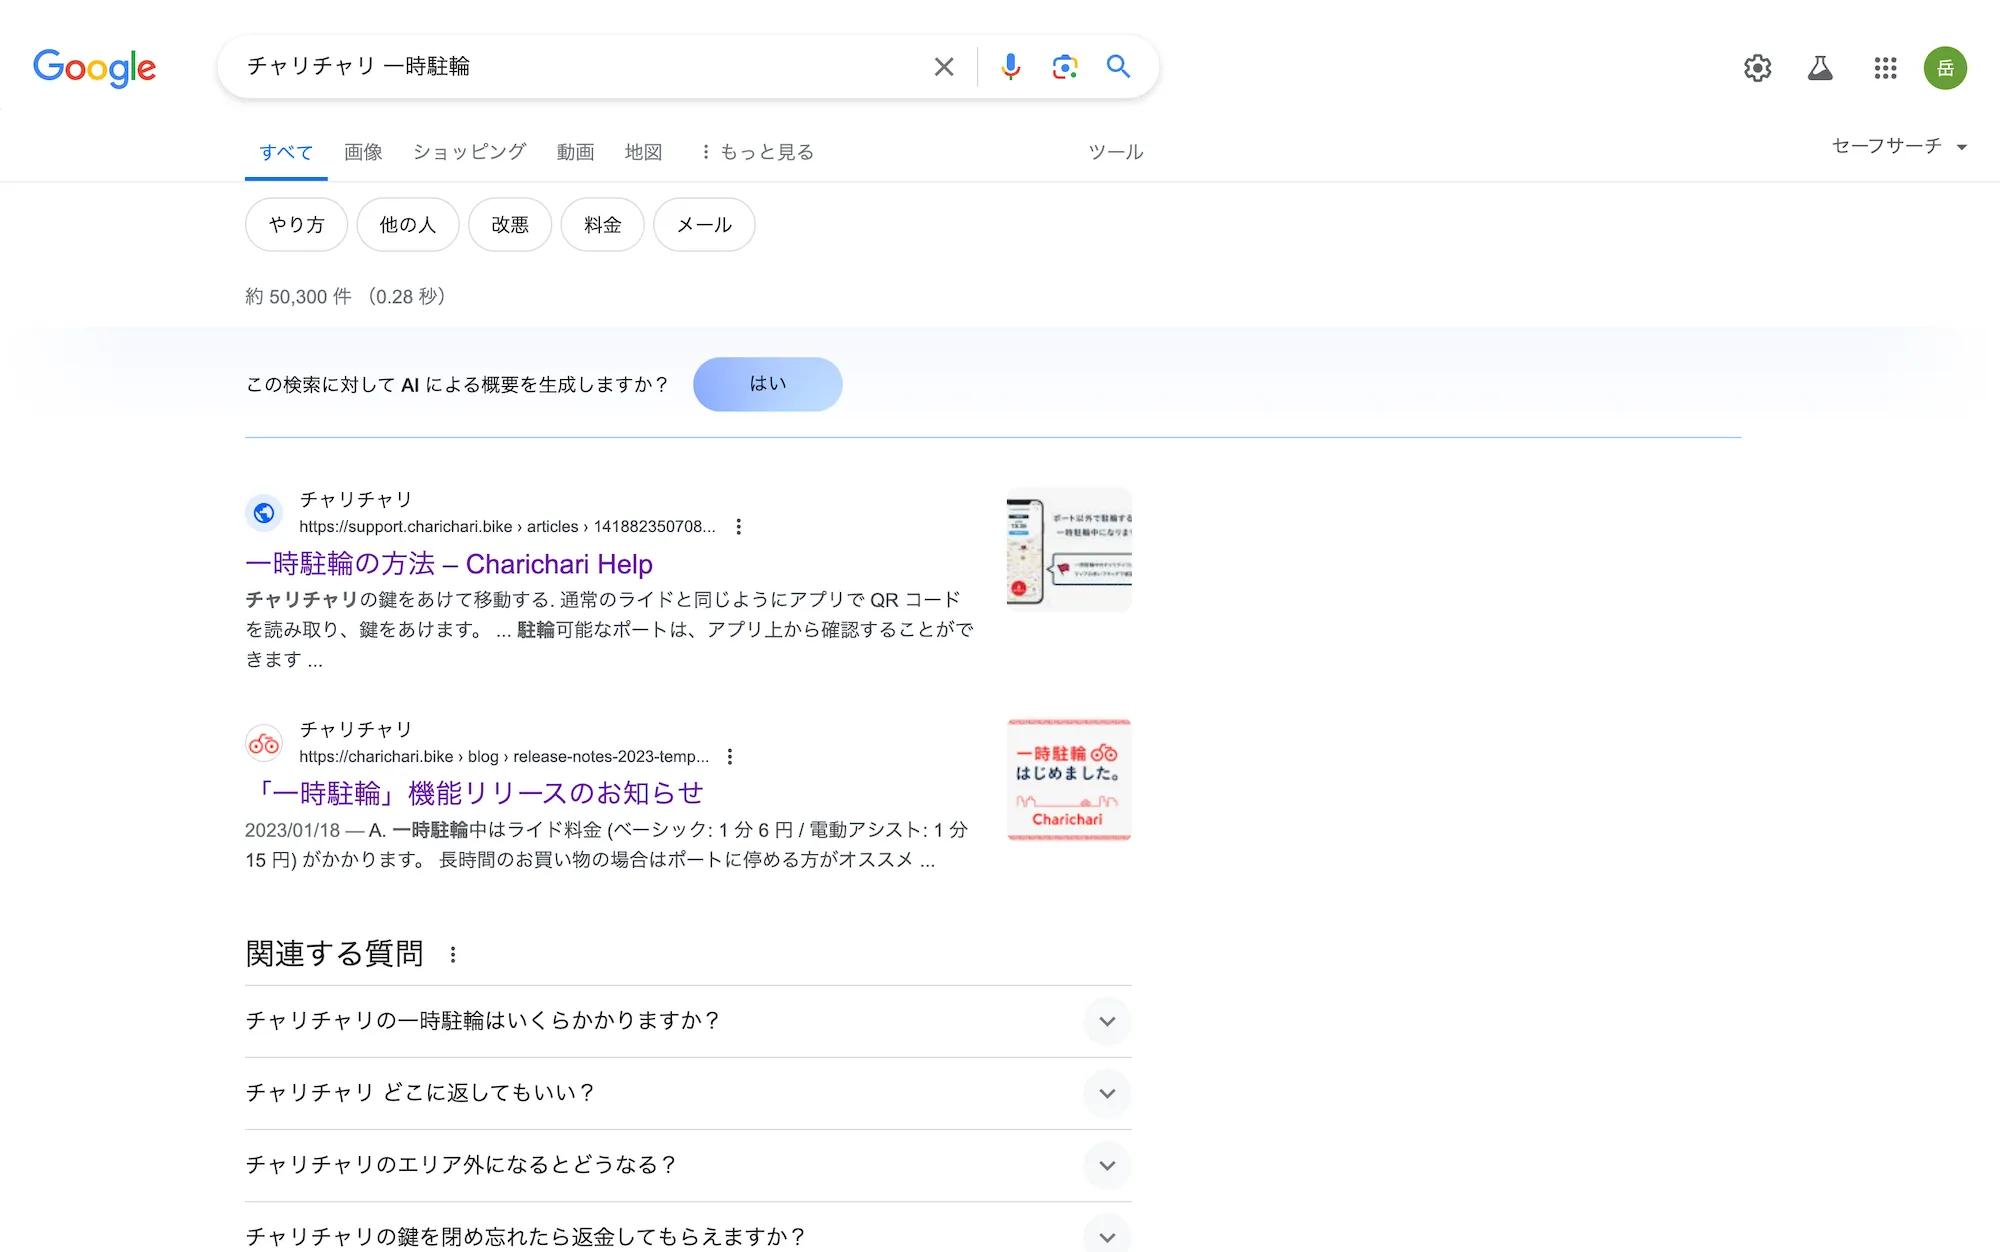Viewport: 2000px width, 1252px height.
Task: Select the メール filter chip
Action: click(x=704, y=225)
